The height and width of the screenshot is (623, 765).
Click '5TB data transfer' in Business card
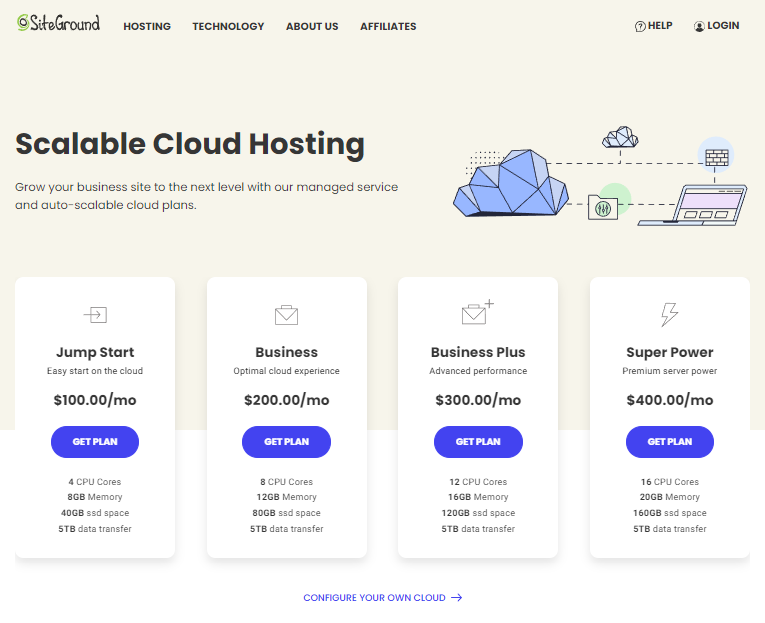coord(286,529)
